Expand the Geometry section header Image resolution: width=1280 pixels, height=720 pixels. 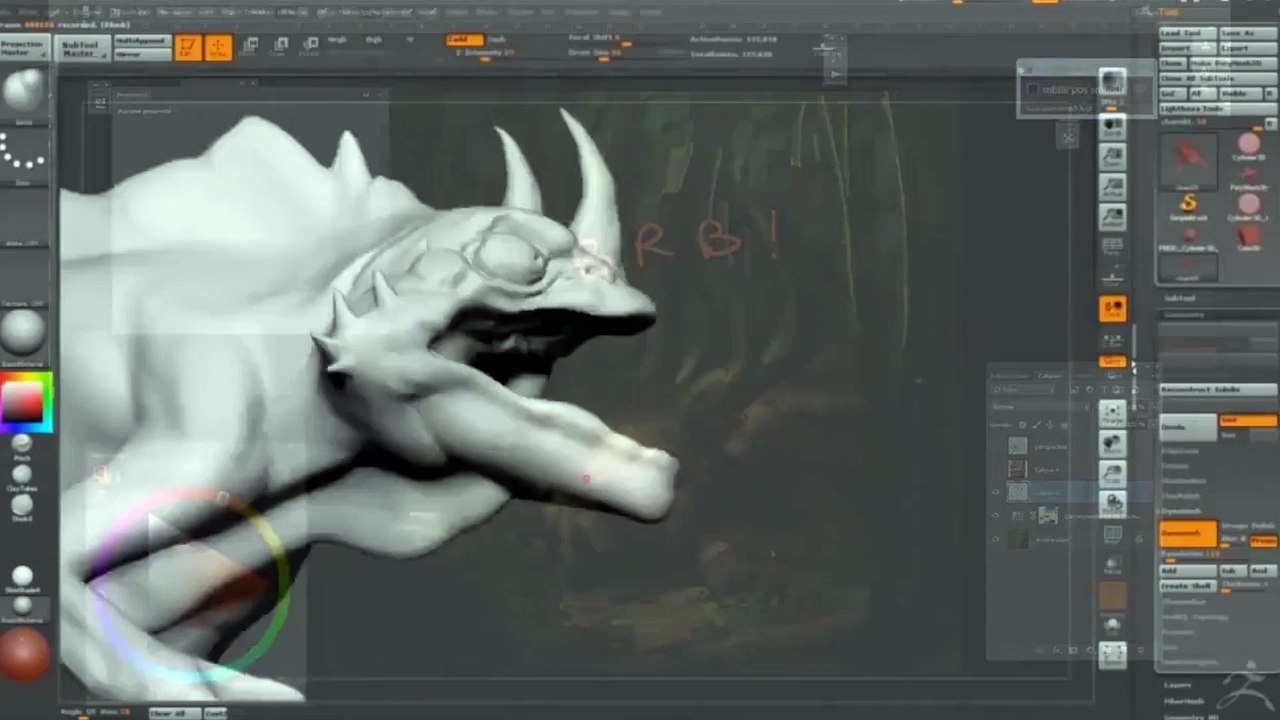point(1186,315)
